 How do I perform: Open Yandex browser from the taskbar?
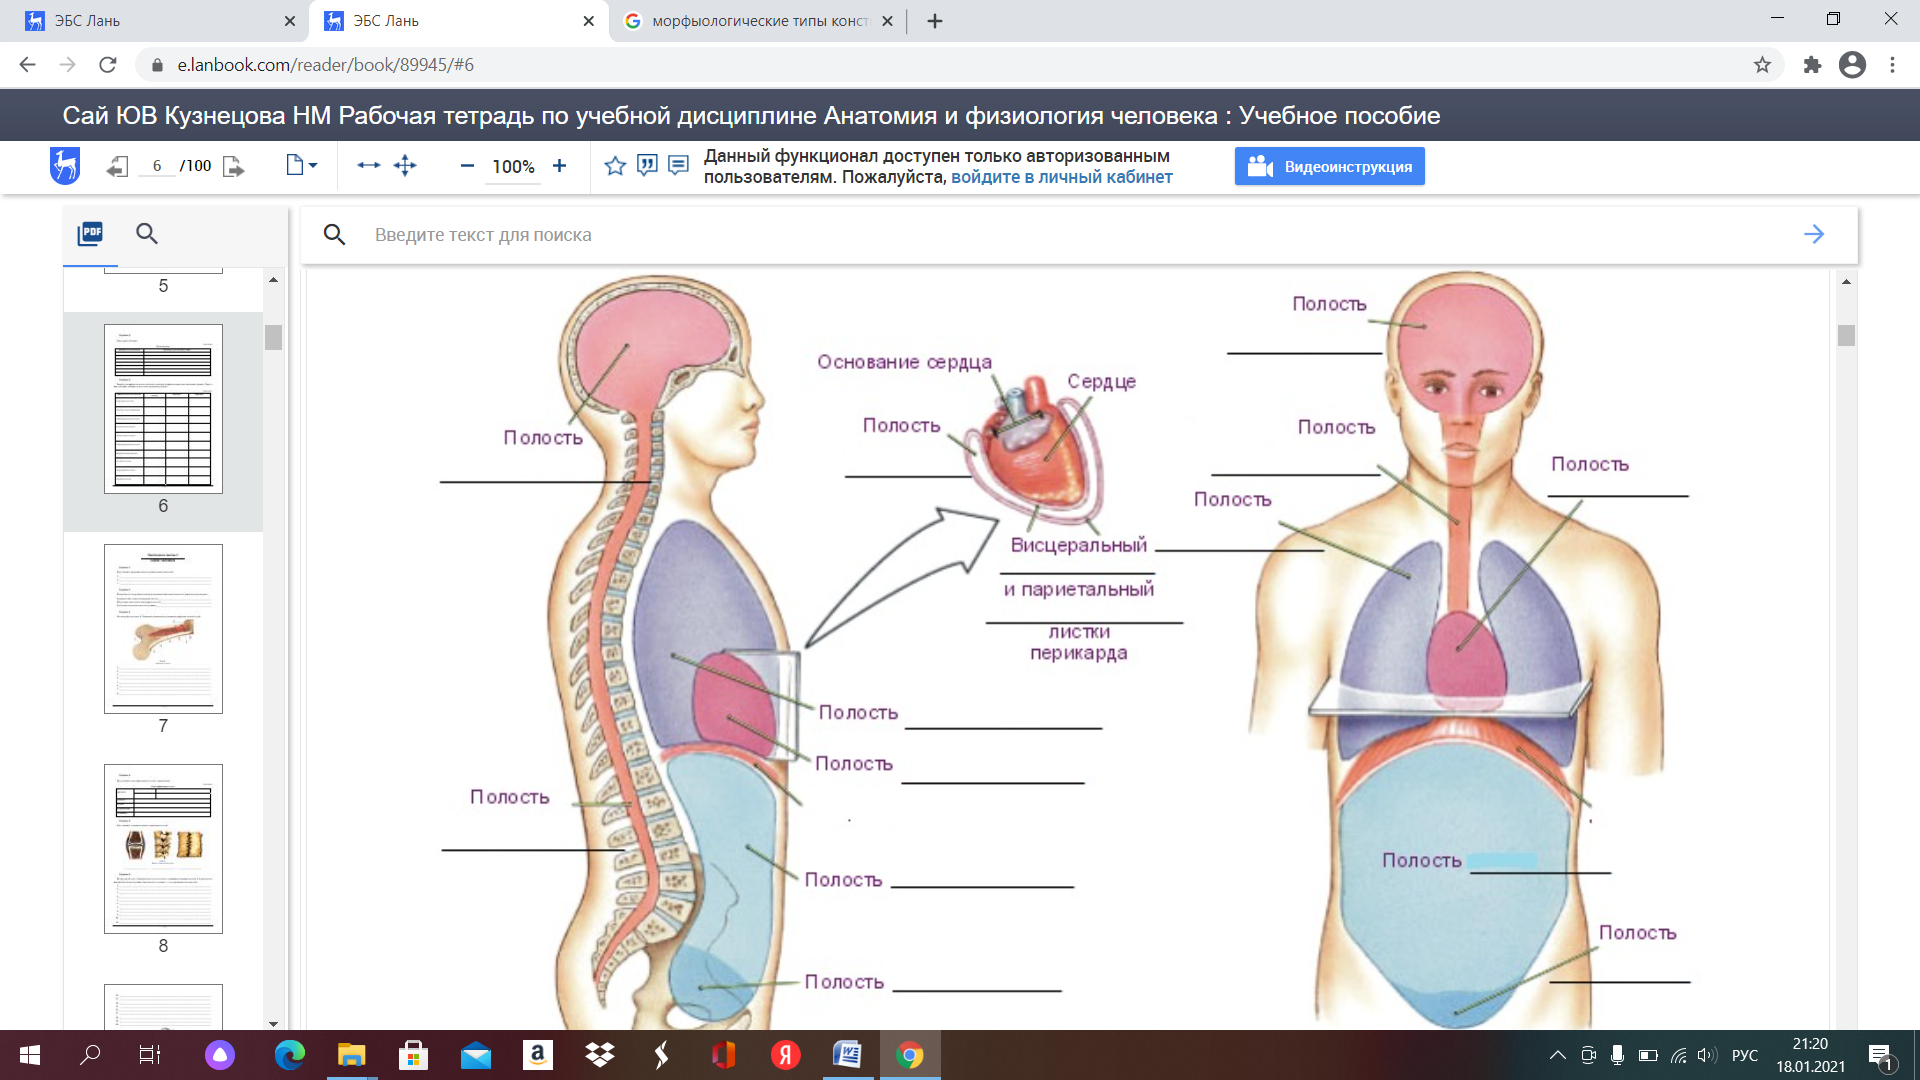pyautogui.click(x=786, y=1055)
